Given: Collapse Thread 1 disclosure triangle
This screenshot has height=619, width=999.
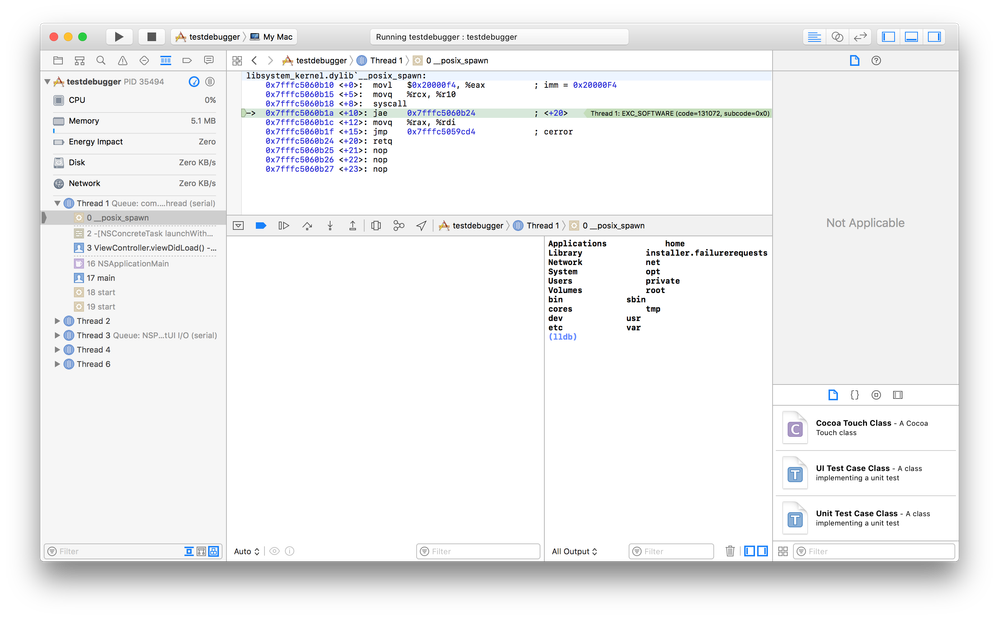Looking at the screenshot, I should 57,203.
